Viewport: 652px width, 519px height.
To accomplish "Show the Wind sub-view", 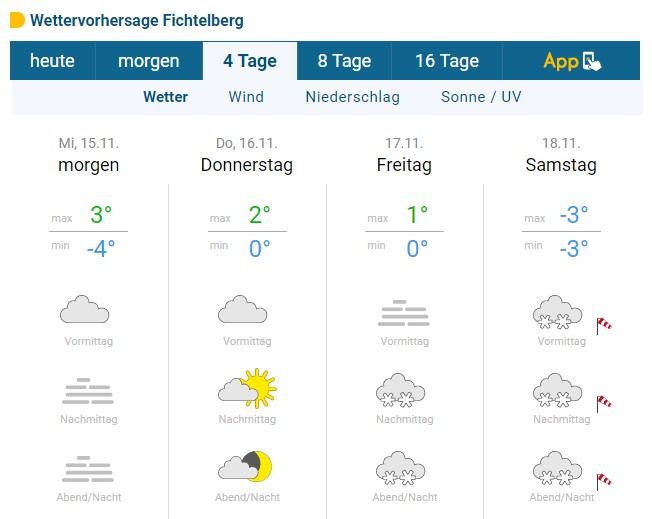I will point(246,97).
